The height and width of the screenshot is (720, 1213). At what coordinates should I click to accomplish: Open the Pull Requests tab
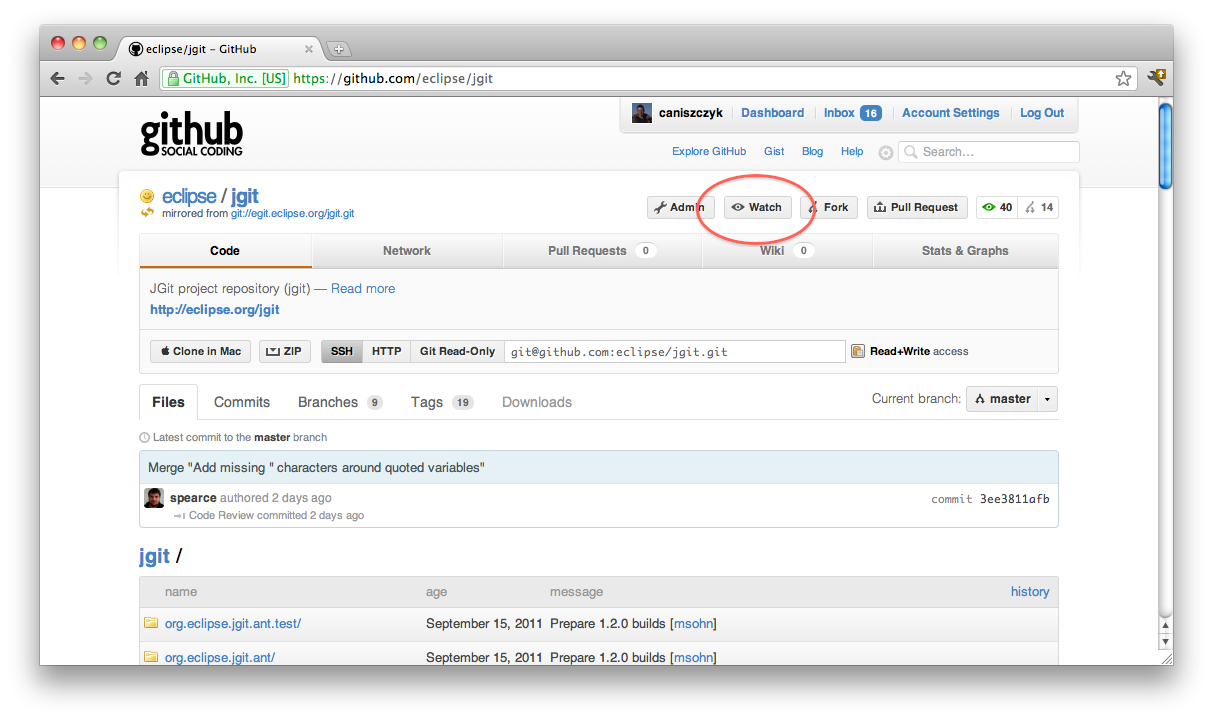click(602, 251)
